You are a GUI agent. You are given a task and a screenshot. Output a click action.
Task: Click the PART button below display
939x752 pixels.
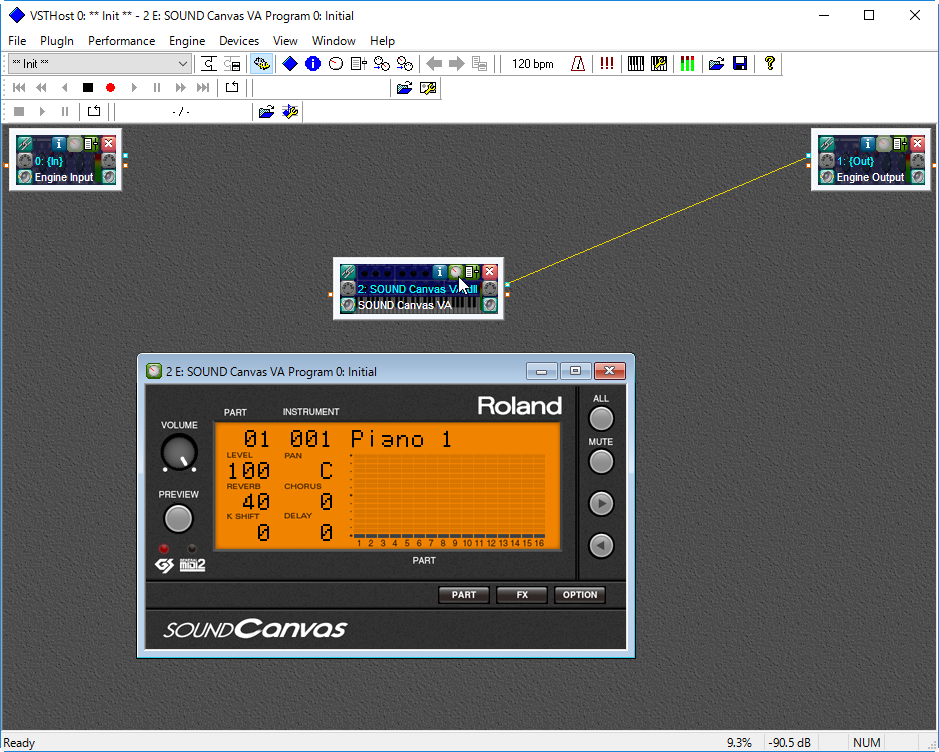tap(464, 595)
